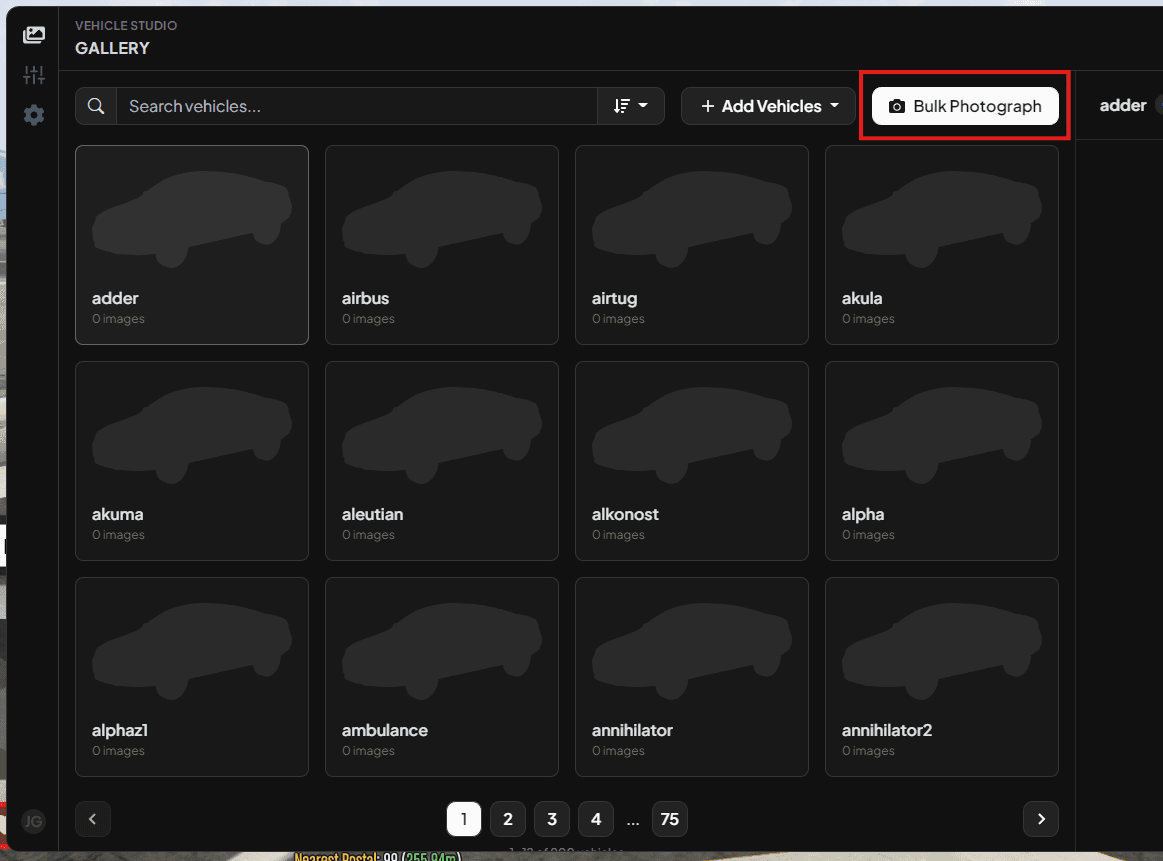
Task: Select the ambulance vehicle card
Action: pyautogui.click(x=442, y=677)
